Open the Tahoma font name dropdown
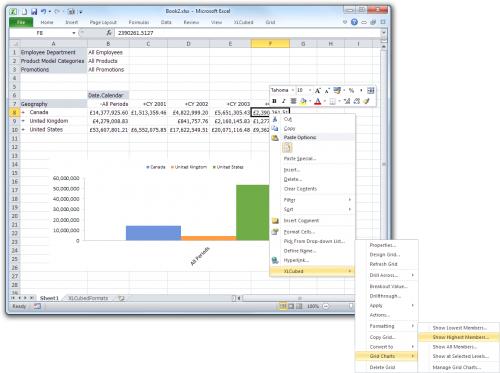 293,90
